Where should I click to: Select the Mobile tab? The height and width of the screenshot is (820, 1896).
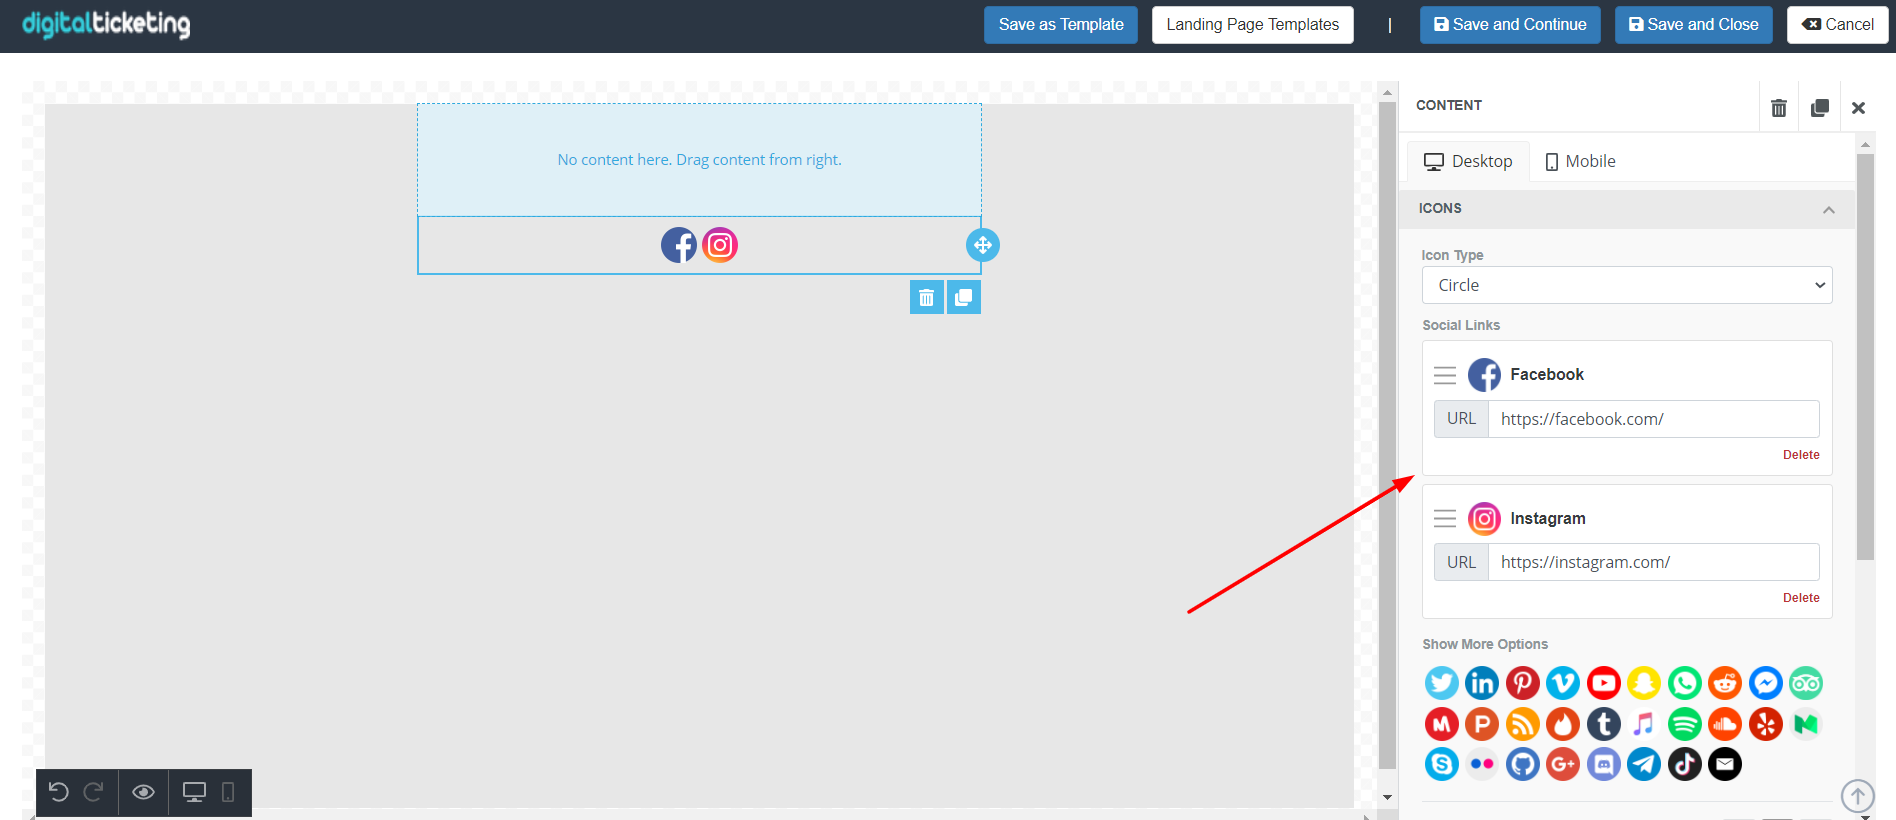(x=1580, y=161)
